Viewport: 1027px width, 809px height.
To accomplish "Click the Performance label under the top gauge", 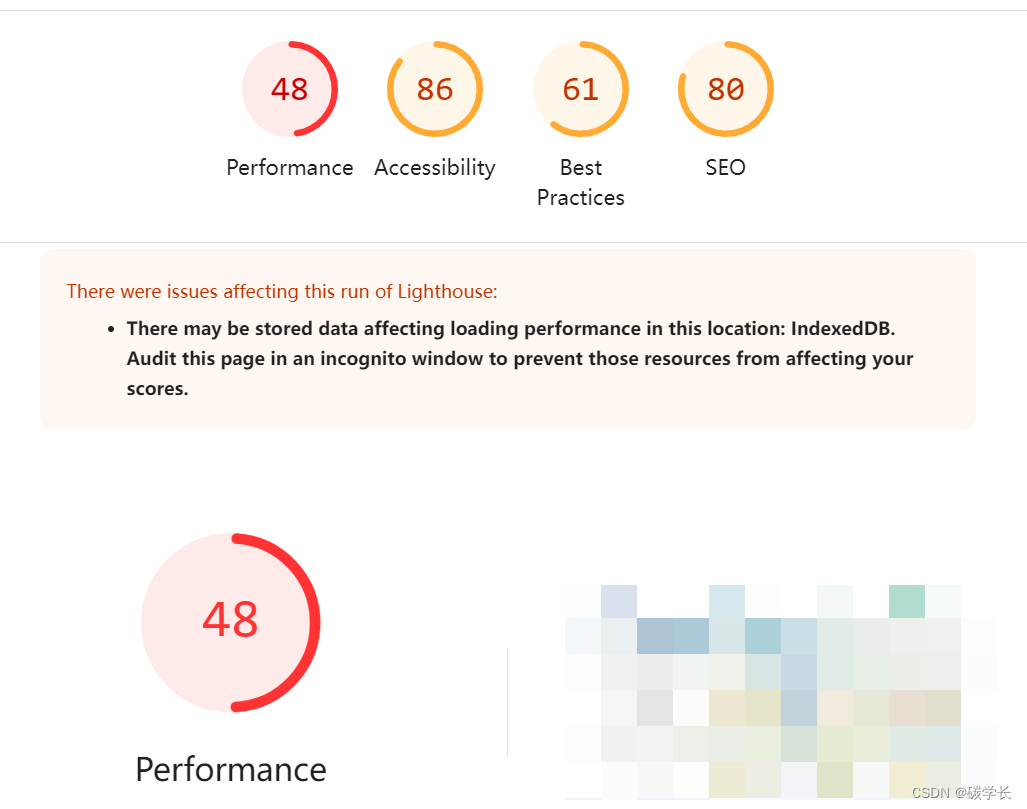I will point(289,168).
